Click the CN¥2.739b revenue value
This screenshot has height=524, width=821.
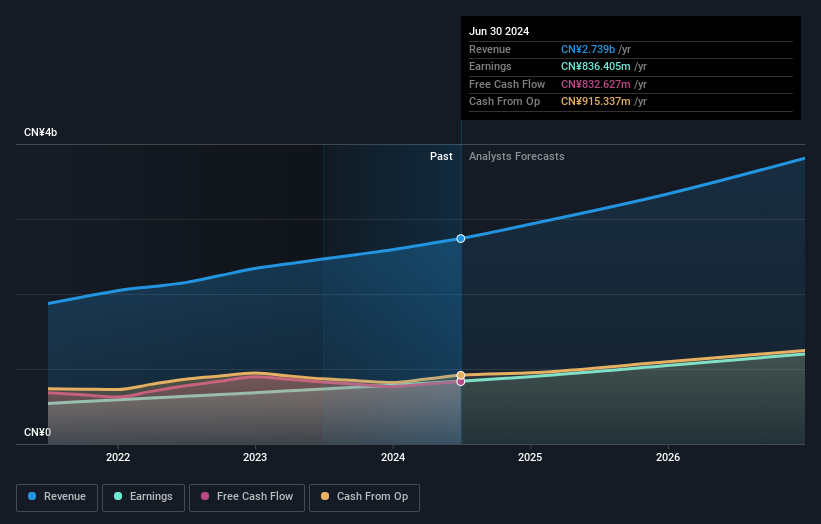pyautogui.click(x=588, y=49)
